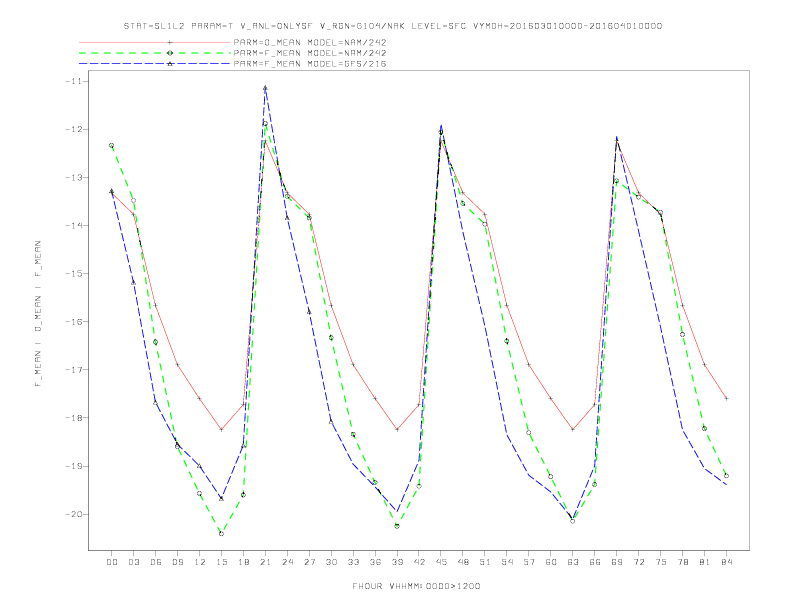This screenshot has width=792, height=612.
Task: Click the blue dashed line sample in legend
Action: (155, 64)
